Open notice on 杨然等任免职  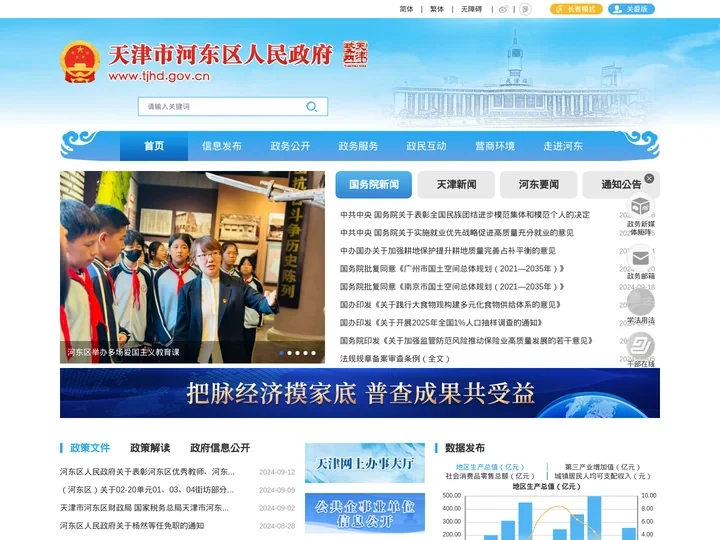click(132, 526)
